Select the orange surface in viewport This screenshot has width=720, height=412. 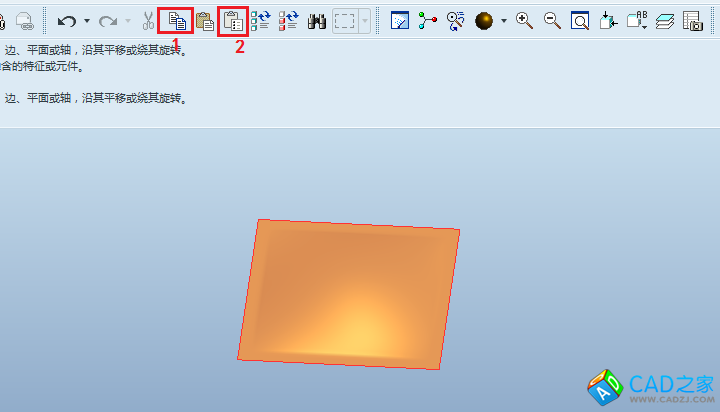click(x=350, y=292)
